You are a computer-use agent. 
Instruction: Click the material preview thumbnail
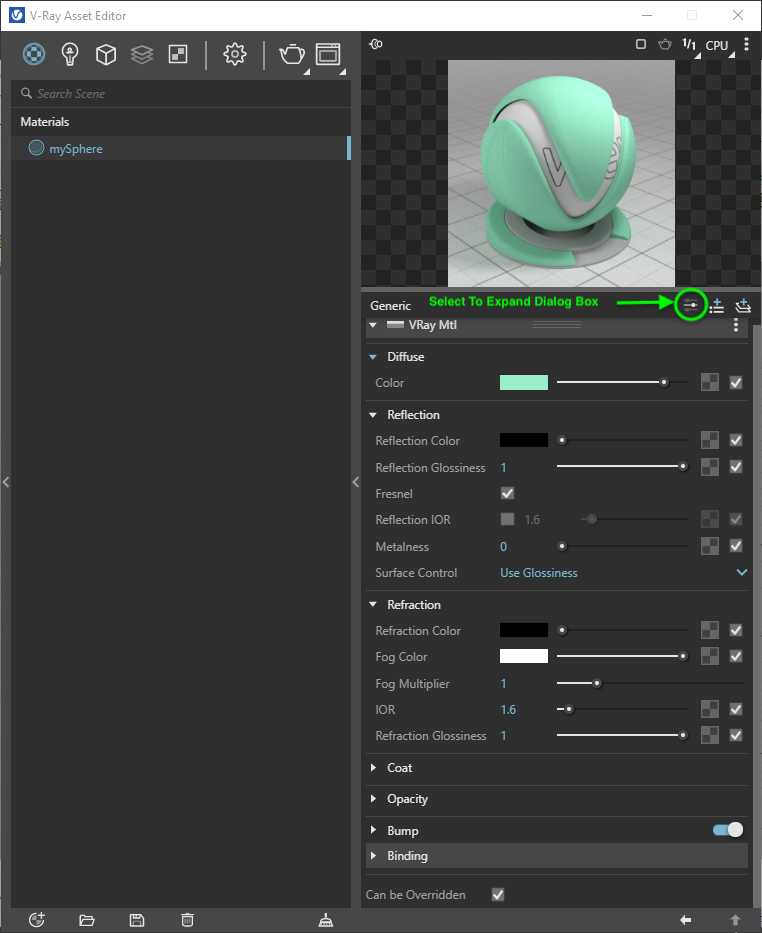click(561, 173)
